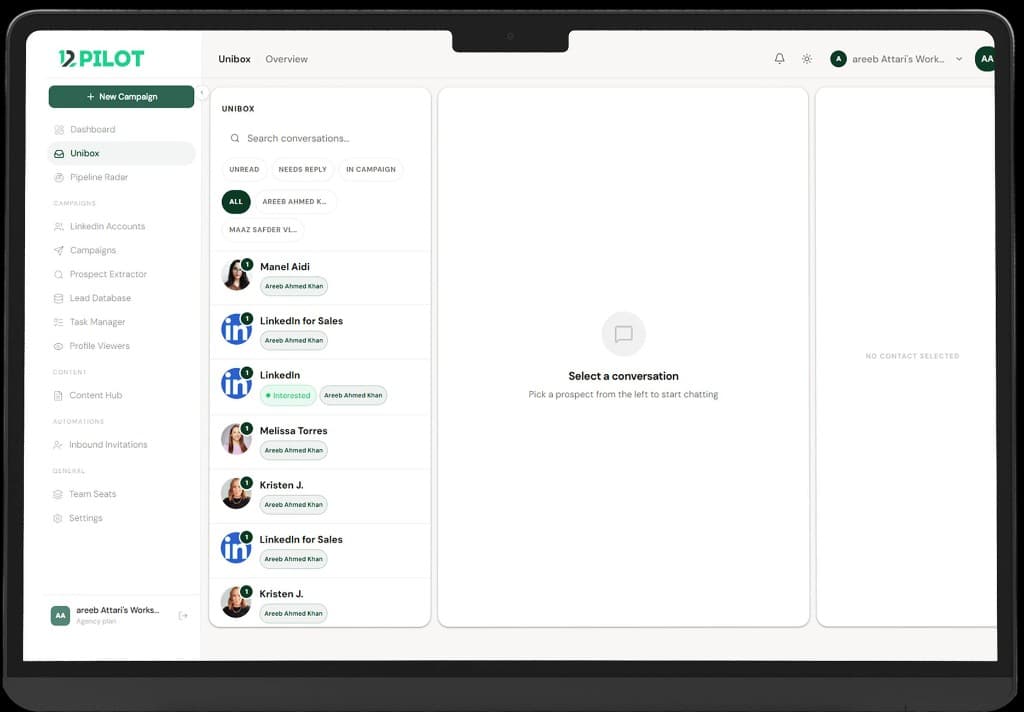Open the Manel Aidi conversation
The image size is (1024, 712).
click(320, 277)
